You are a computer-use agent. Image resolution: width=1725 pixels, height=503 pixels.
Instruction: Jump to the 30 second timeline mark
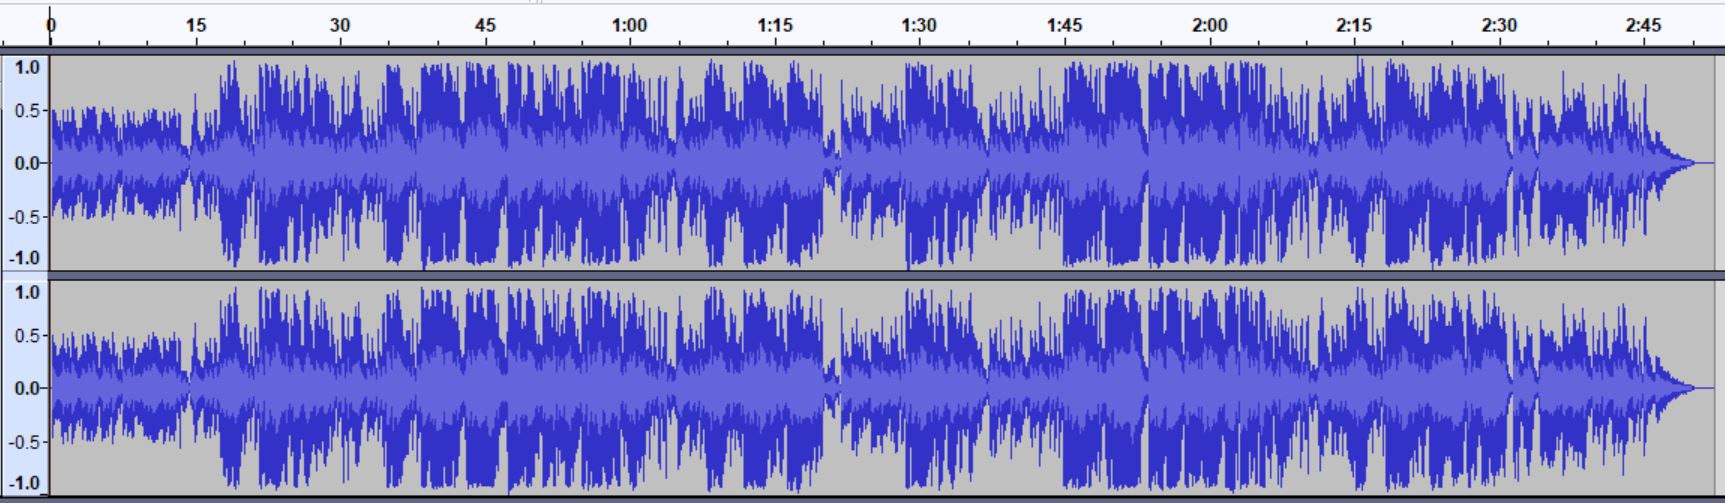point(340,26)
